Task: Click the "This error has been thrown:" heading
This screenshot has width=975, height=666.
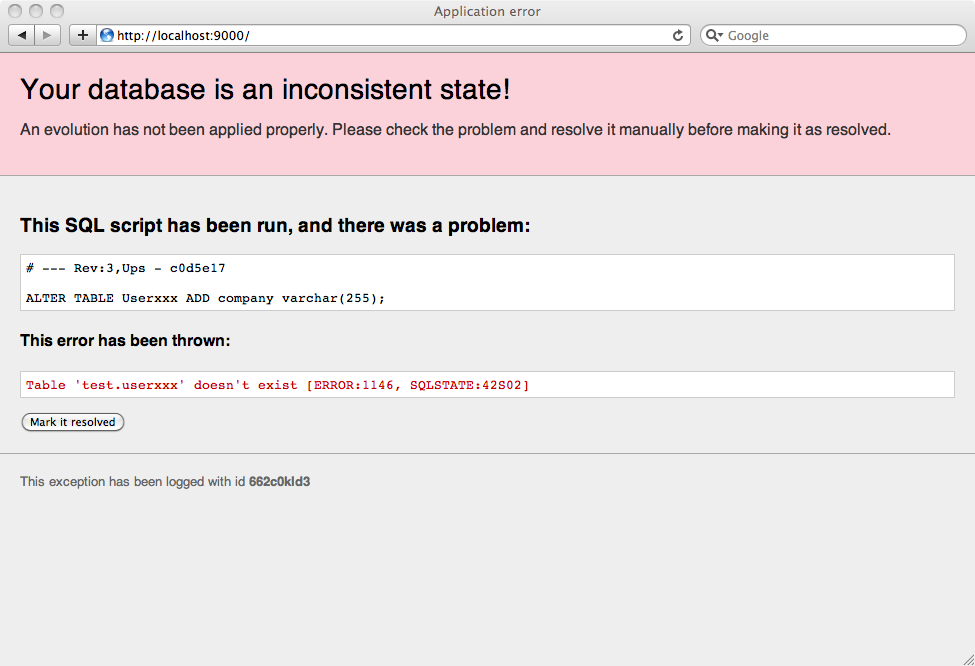Action: pyautogui.click(x=125, y=341)
